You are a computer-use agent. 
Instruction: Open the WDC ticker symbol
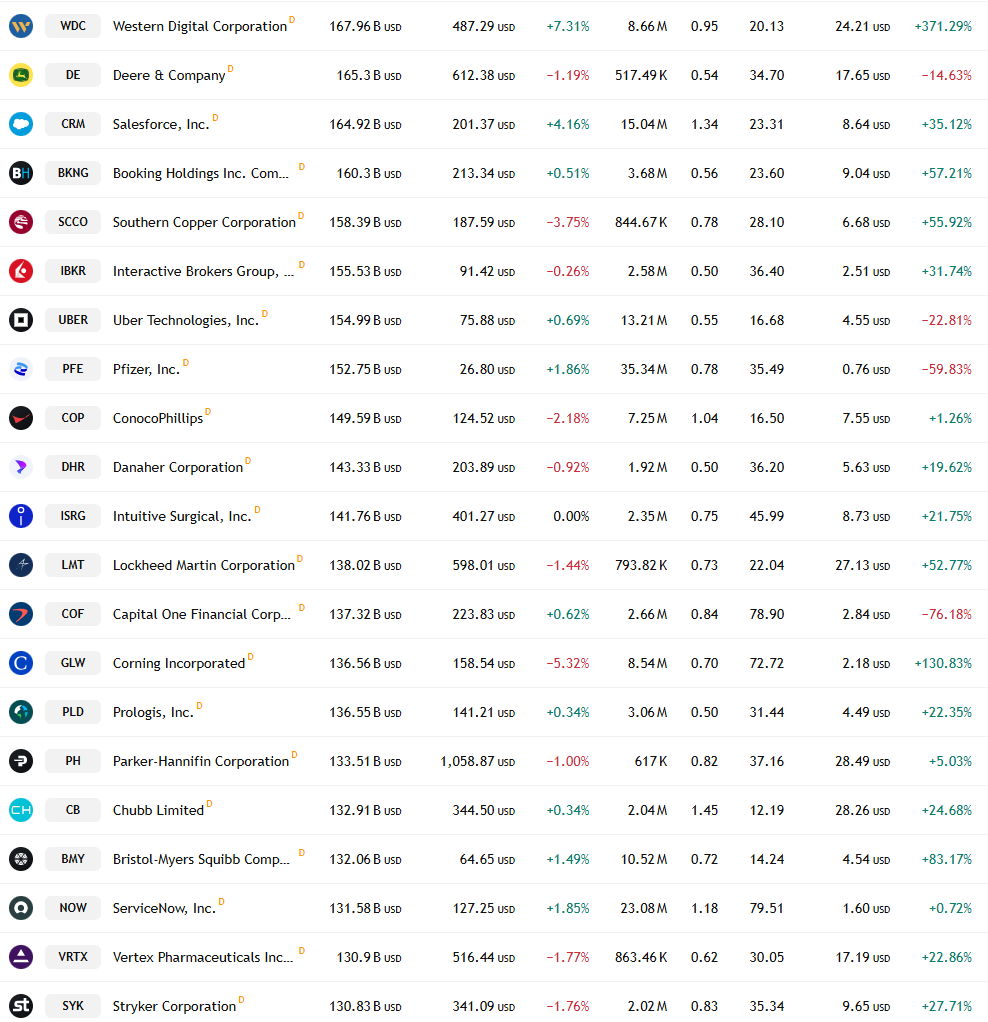pos(73,26)
